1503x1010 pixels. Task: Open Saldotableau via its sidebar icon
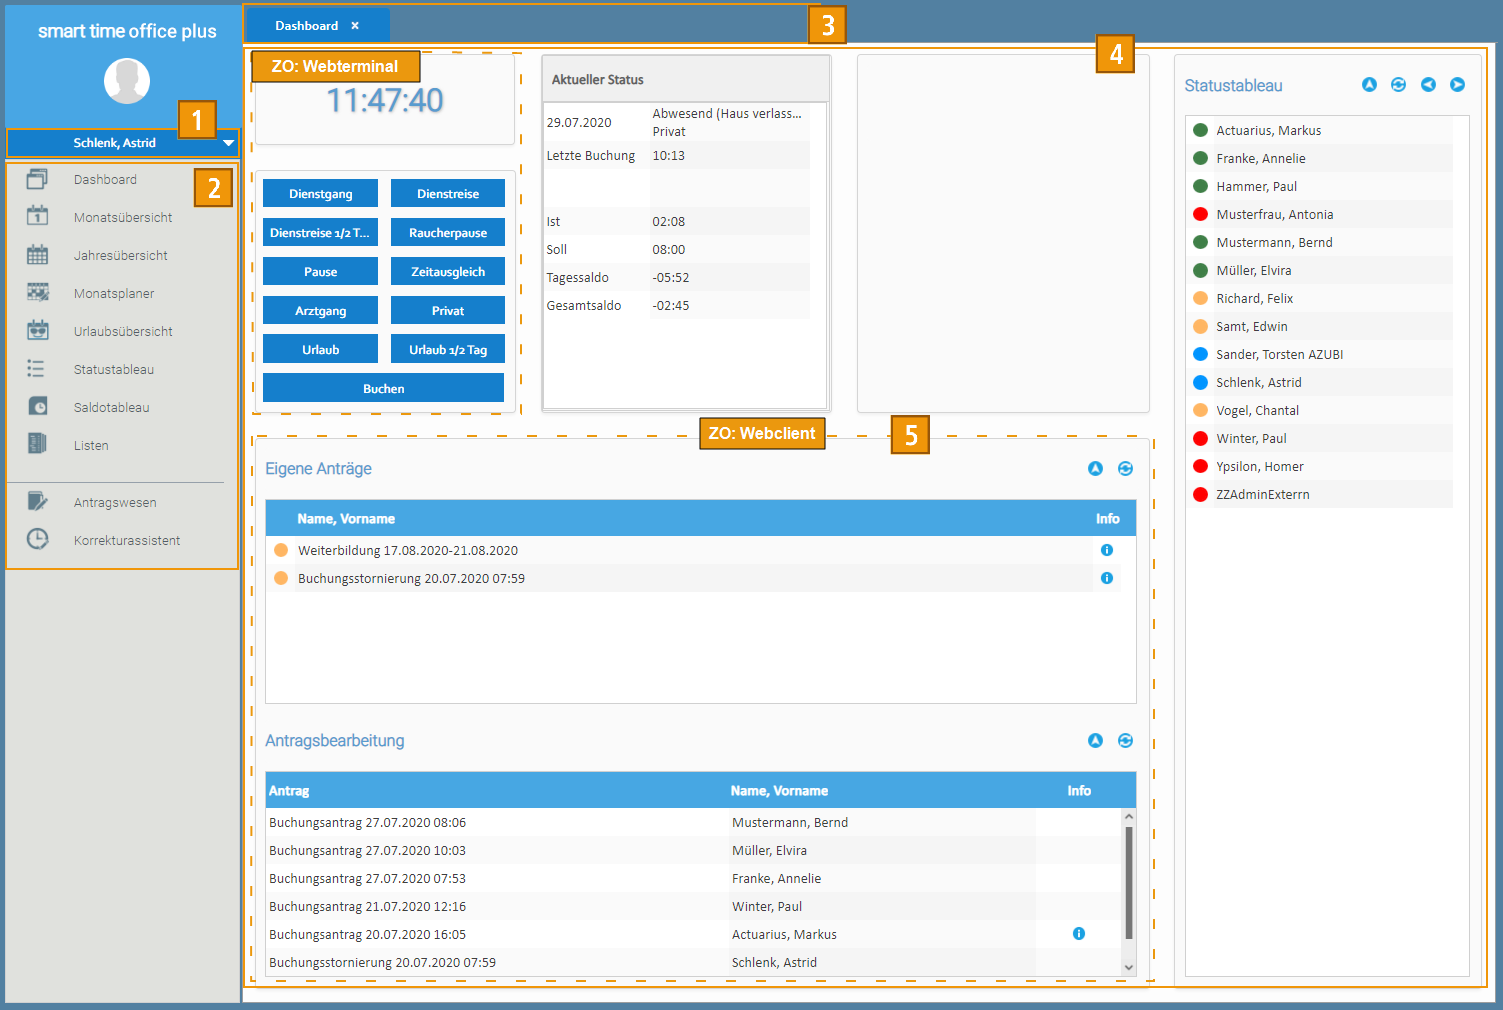(37, 407)
